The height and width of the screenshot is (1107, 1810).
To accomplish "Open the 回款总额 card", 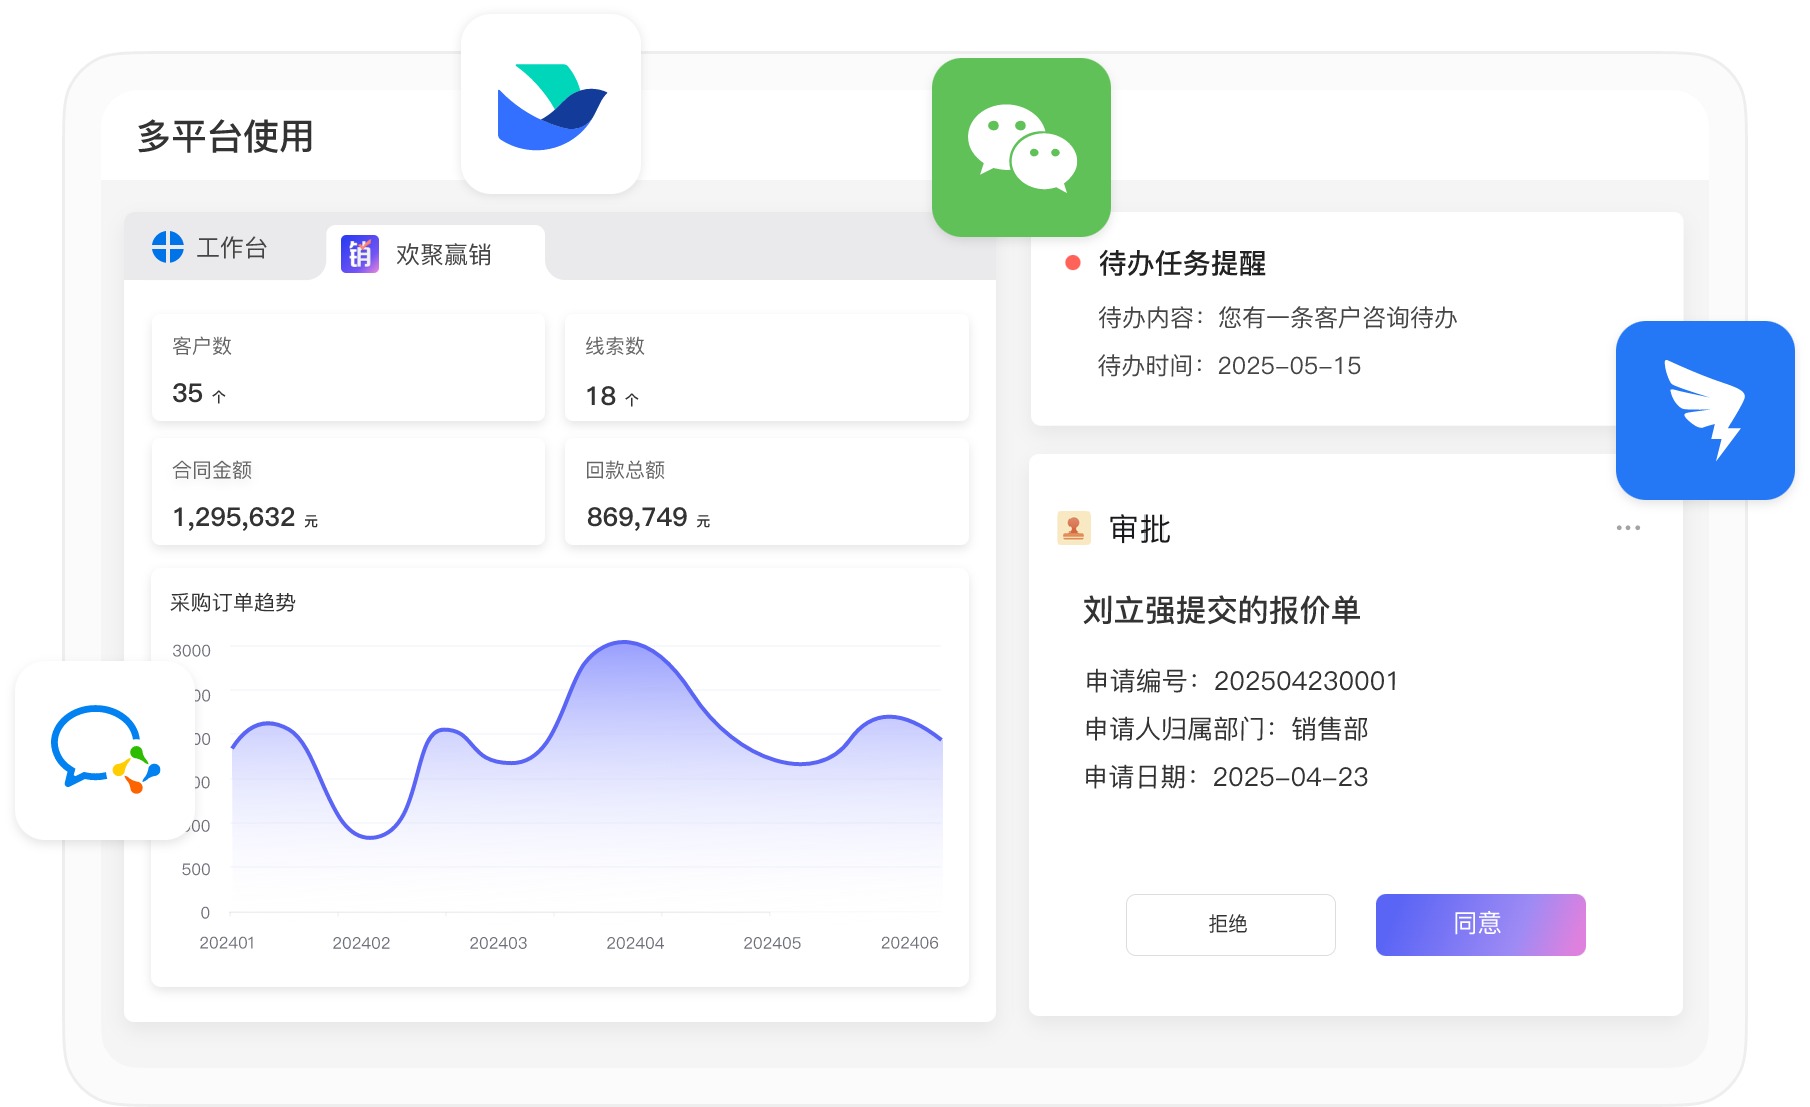I will coord(767,492).
